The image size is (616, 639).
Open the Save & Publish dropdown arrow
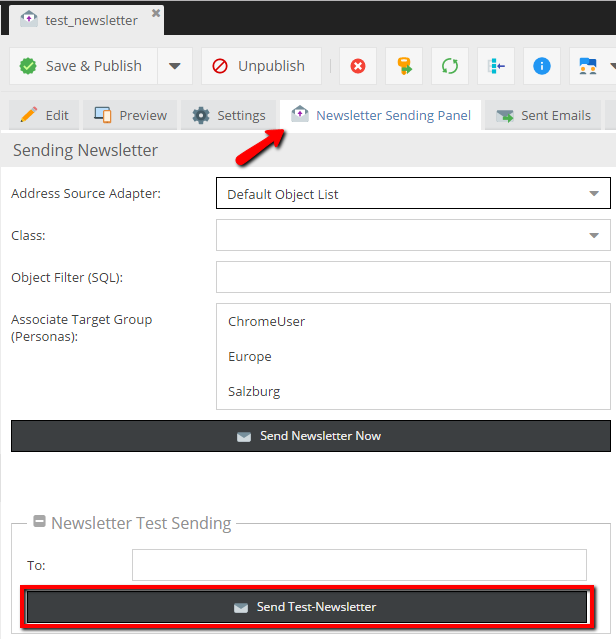coord(174,66)
